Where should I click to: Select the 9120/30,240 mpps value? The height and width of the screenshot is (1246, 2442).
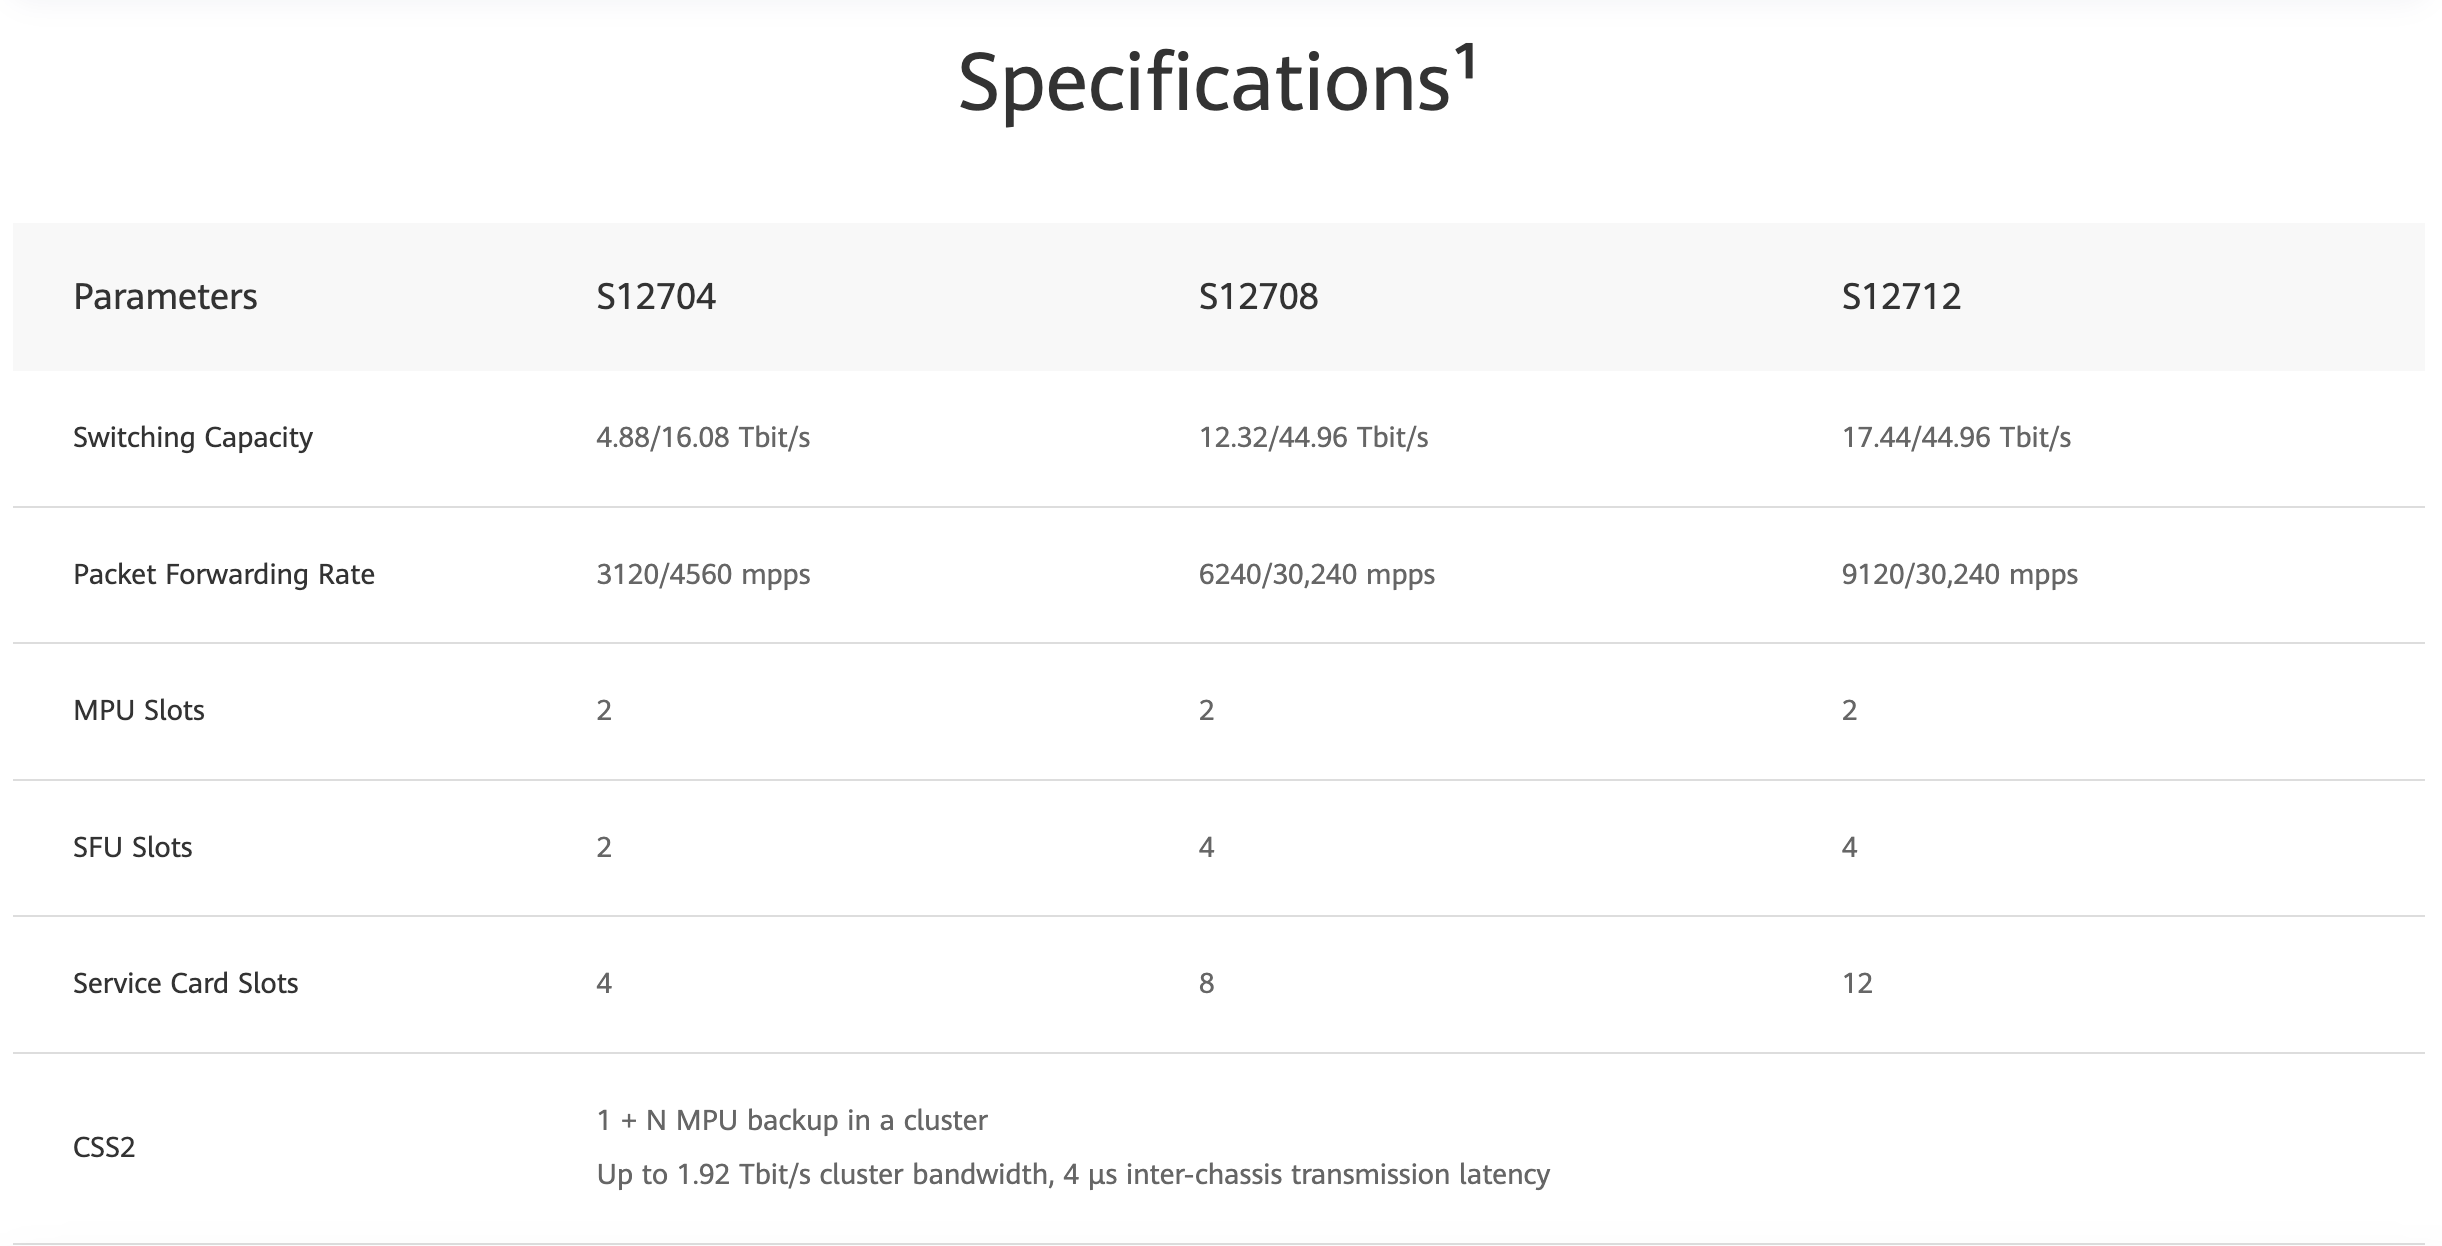[x=1959, y=575]
